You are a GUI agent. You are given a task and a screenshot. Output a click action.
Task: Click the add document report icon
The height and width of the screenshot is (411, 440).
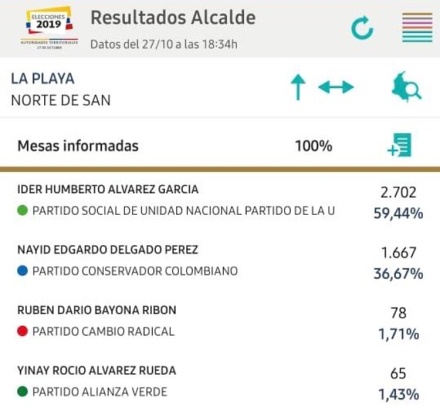tap(400, 145)
